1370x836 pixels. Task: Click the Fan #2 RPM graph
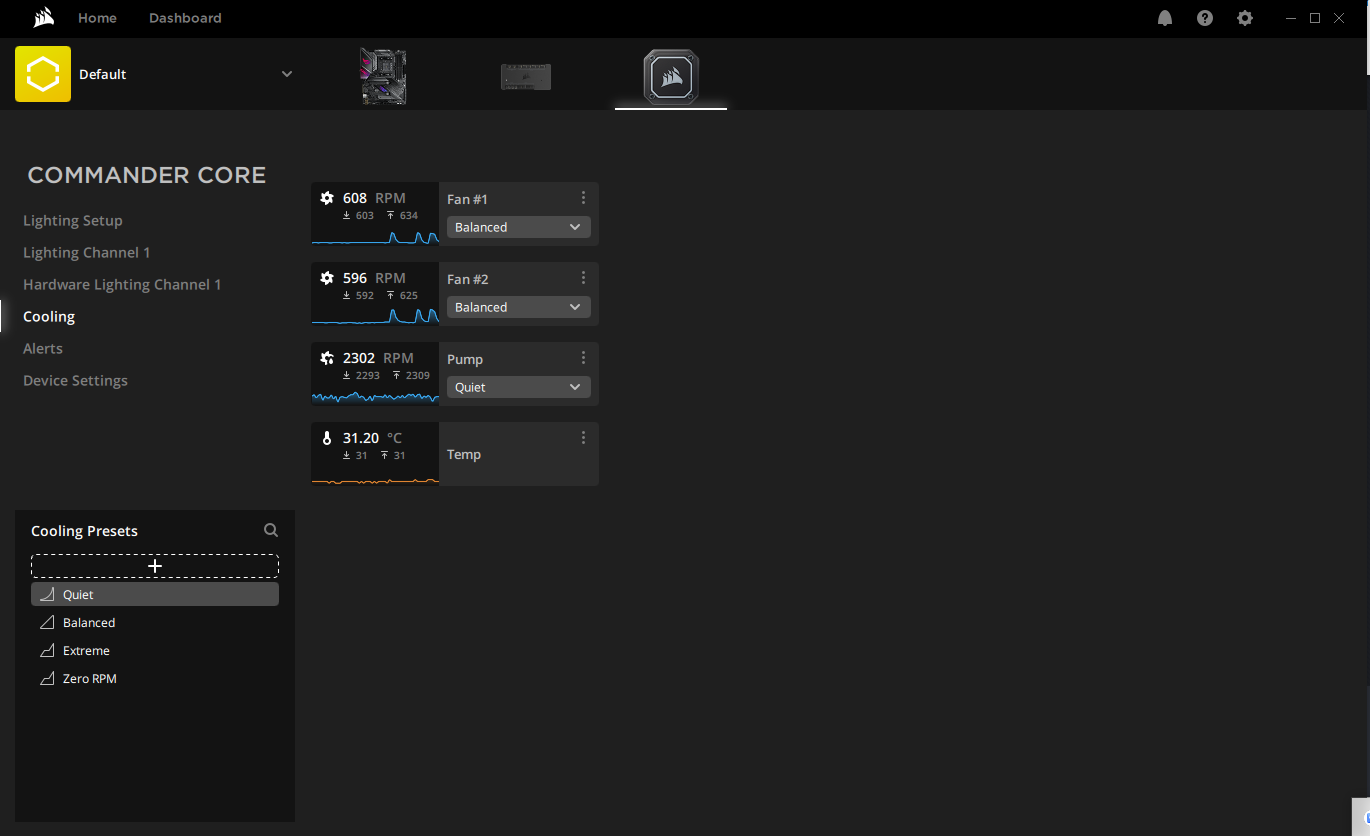tap(375, 316)
